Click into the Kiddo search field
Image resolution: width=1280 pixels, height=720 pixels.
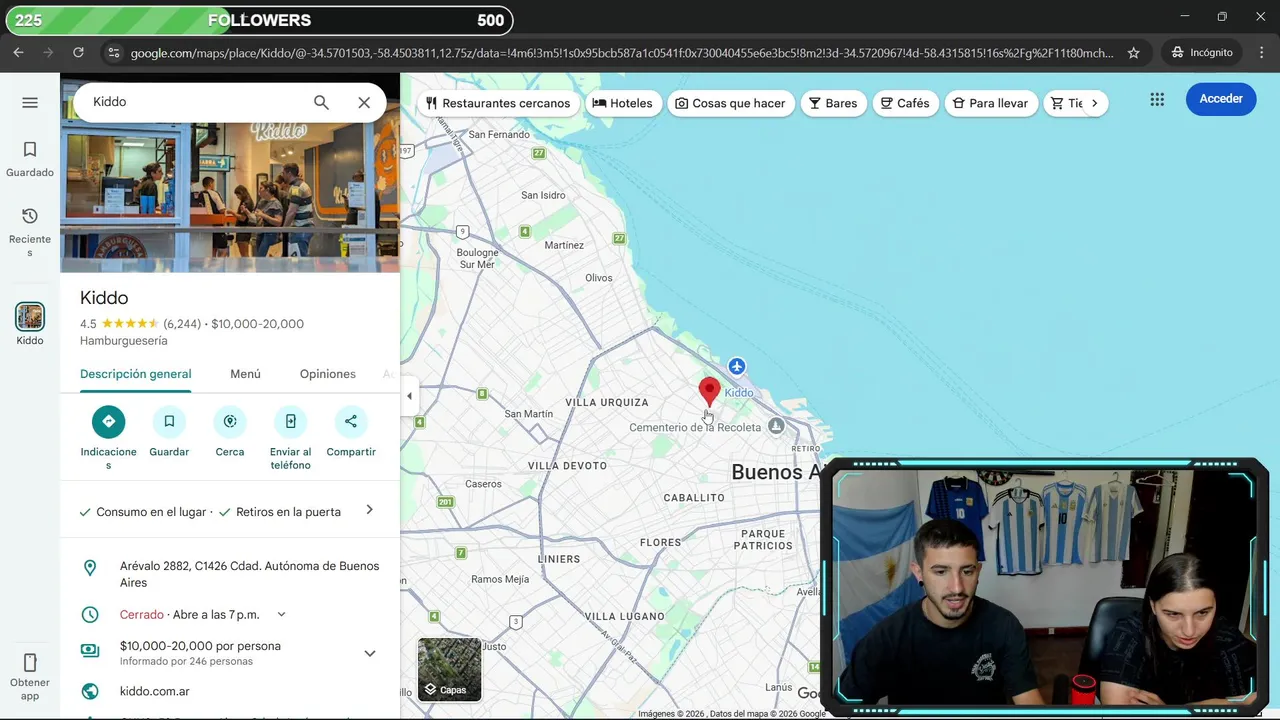click(195, 102)
